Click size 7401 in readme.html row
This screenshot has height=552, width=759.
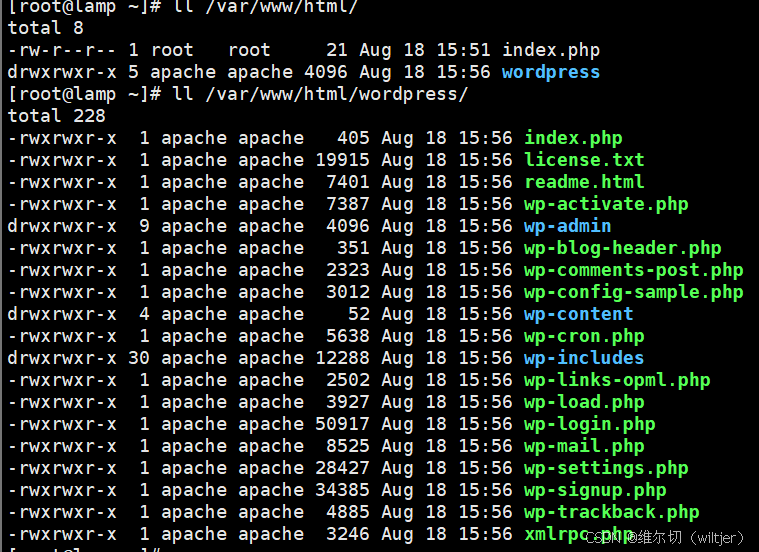pyautogui.click(x=348, y=182)
